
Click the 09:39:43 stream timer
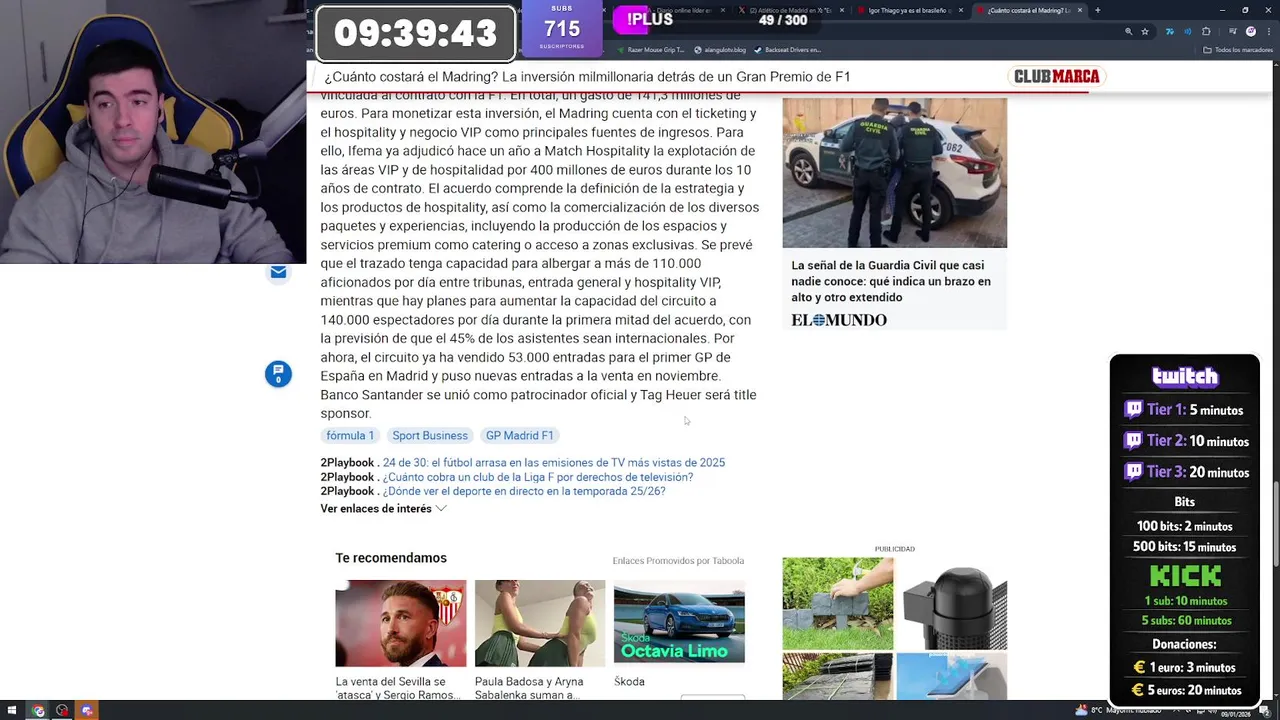415,33
